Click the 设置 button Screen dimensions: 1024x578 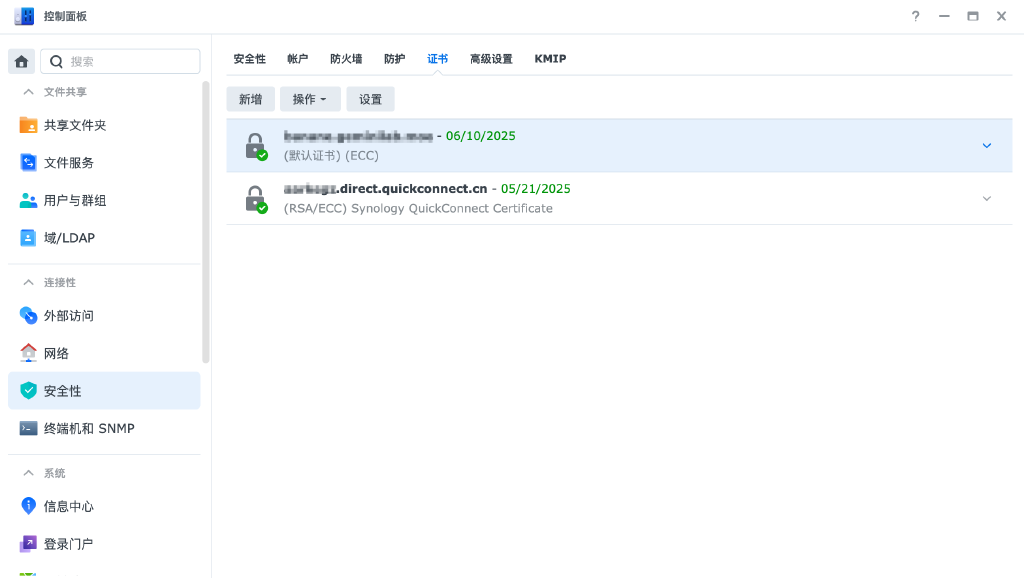pyautogui.click(x=370, y=99)
